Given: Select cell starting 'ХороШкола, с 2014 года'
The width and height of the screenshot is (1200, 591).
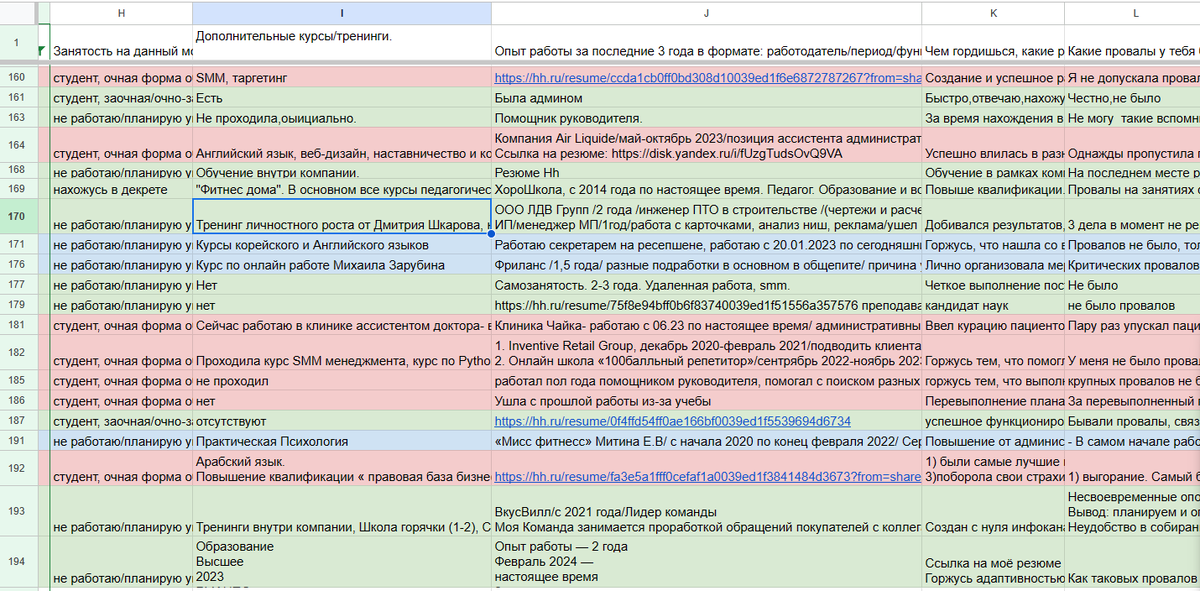Looking at the screenshot, I should [x=706, y=189].
